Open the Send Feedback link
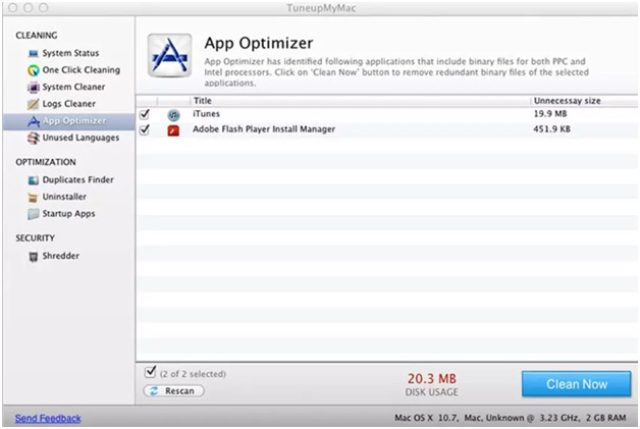 (48, 418)
